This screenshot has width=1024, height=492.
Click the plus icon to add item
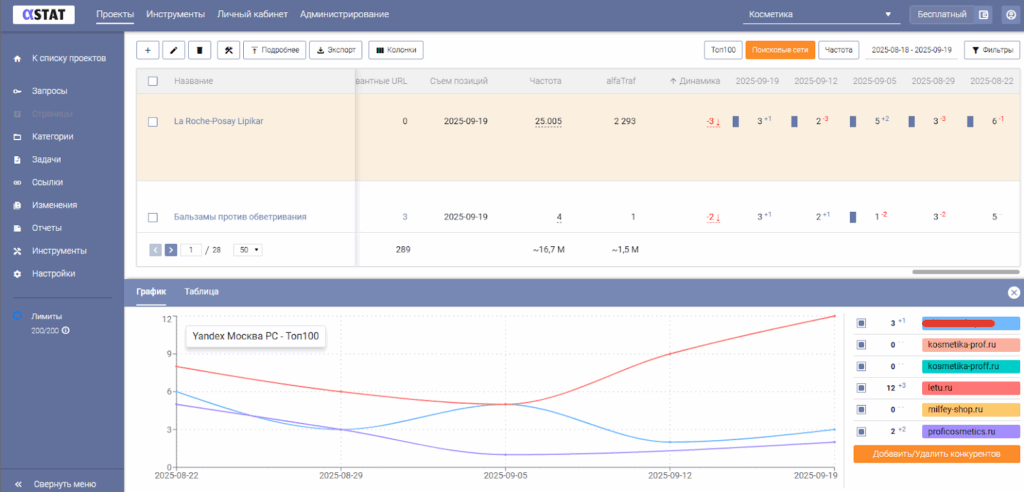(x=148, y=49)
